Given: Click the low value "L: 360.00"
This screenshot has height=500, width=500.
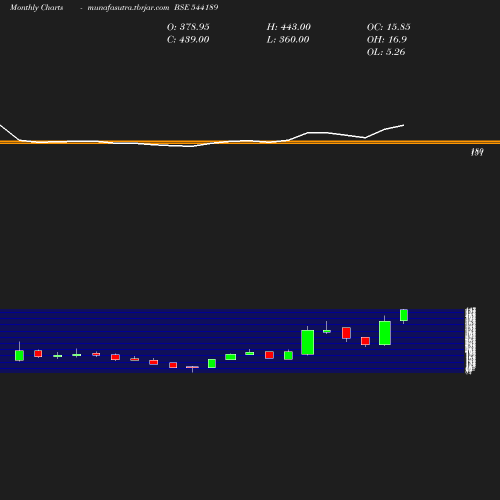Looking at the screenshot, I should coord(288,40).
